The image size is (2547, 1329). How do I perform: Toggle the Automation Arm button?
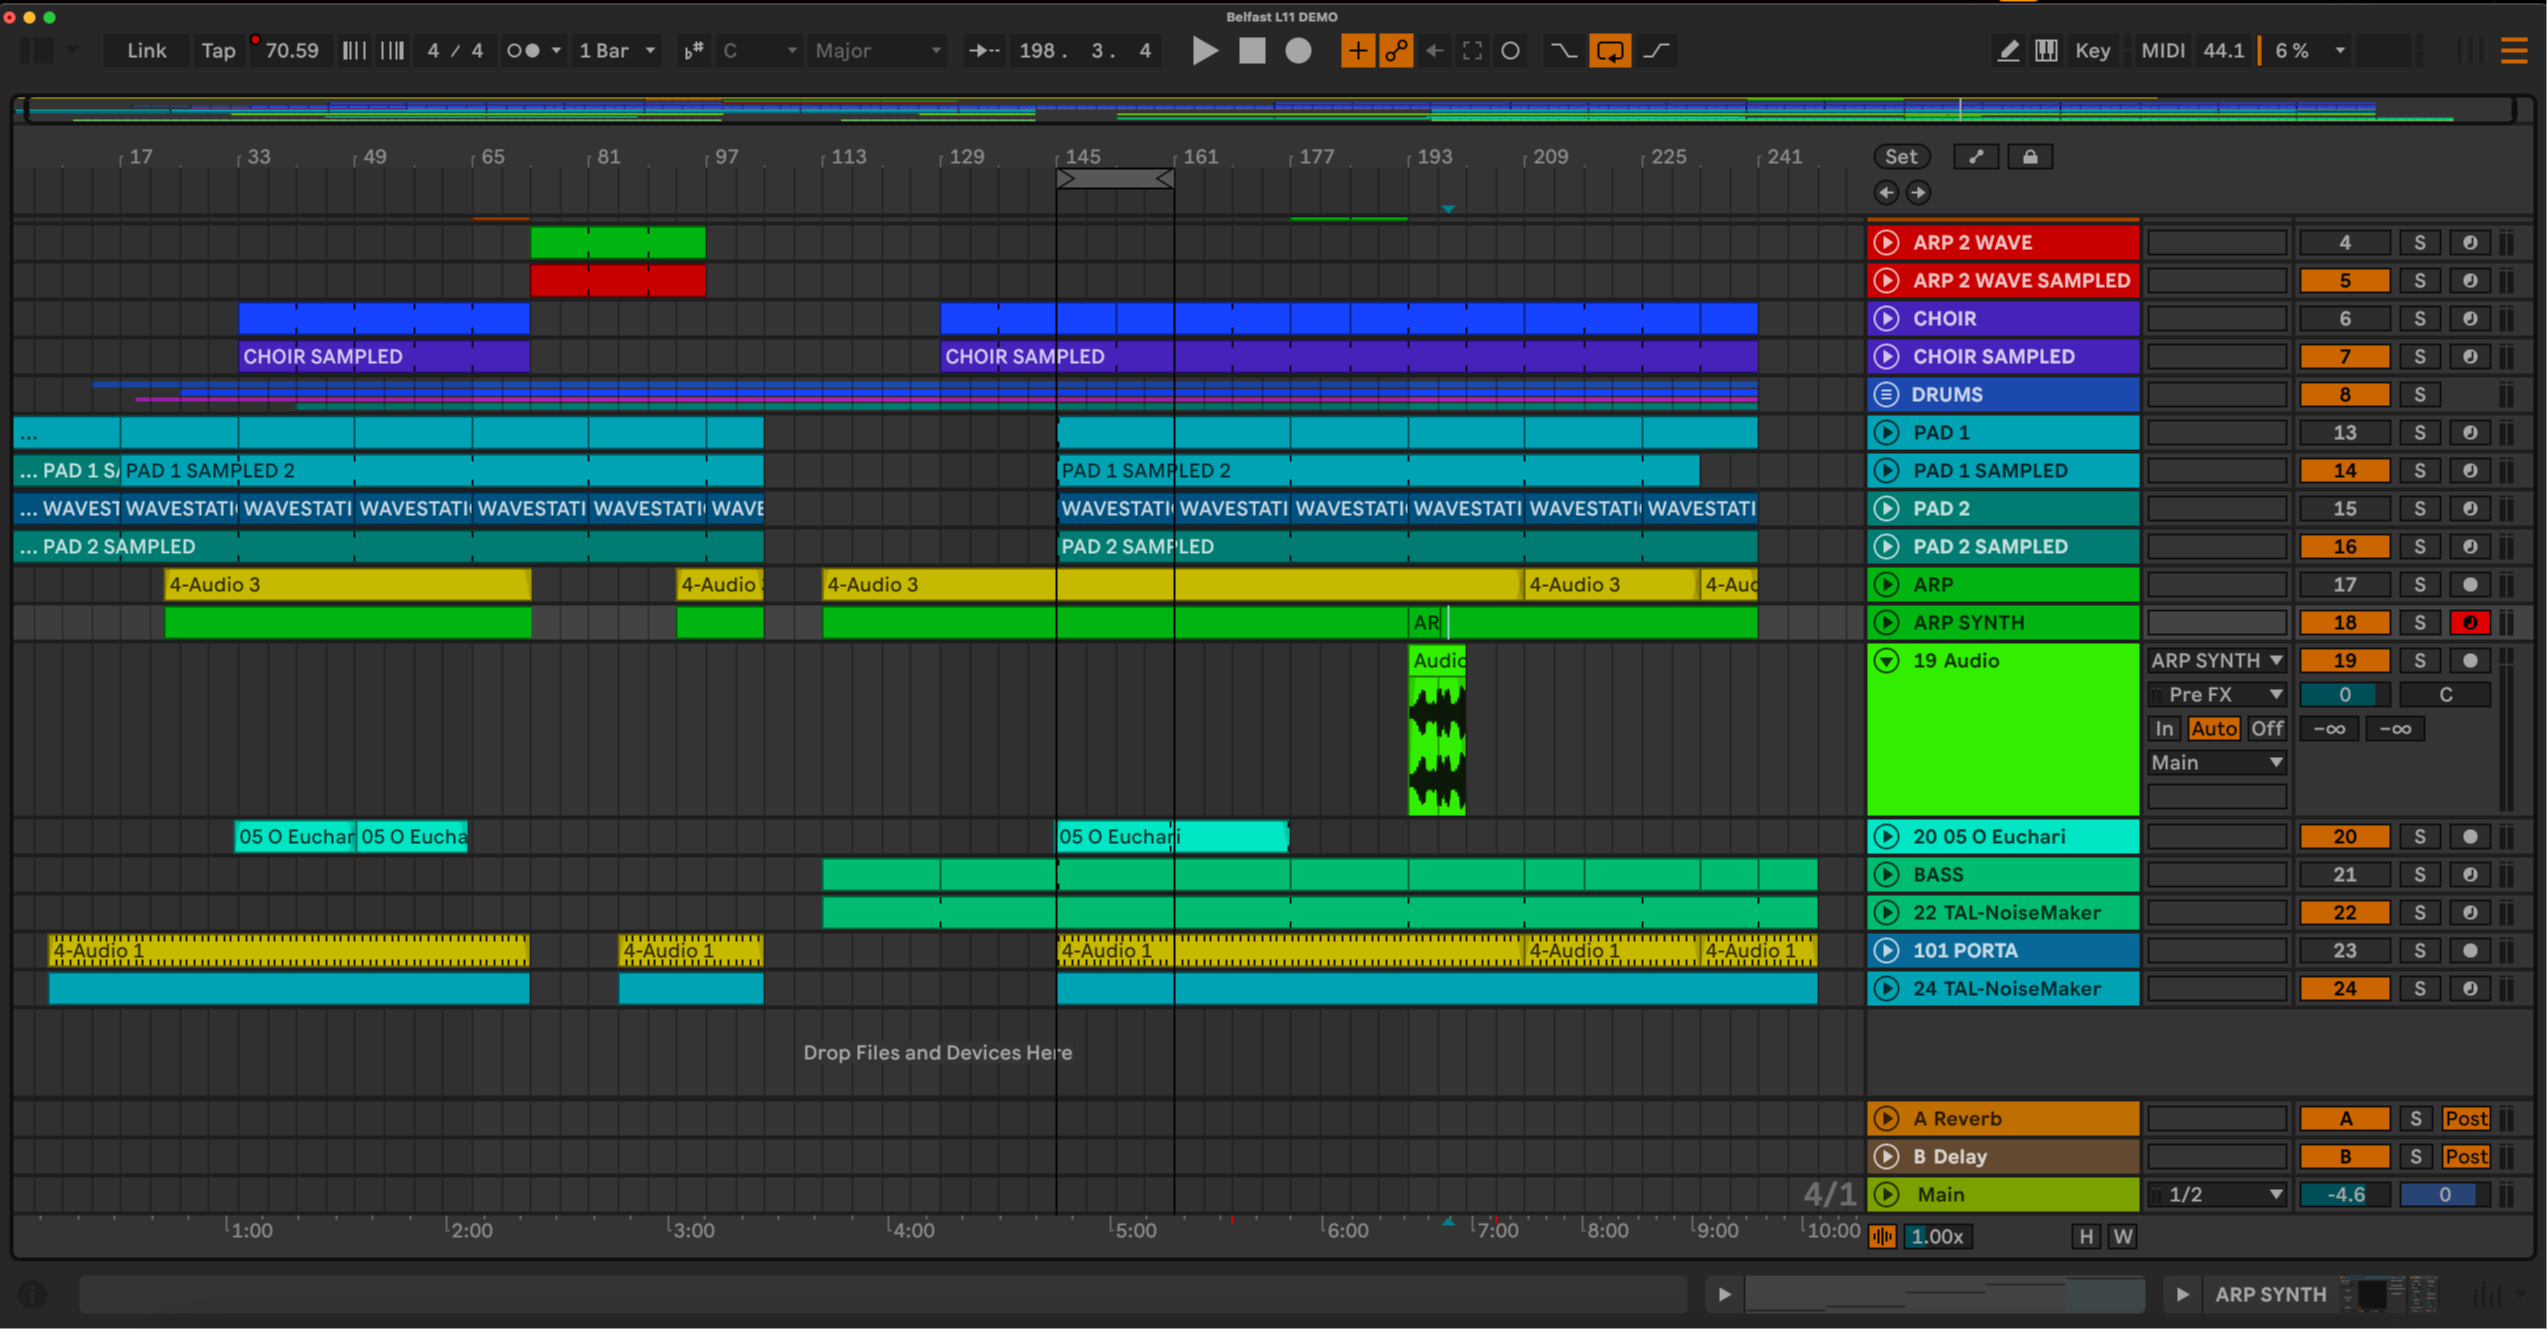[1396, 51]
